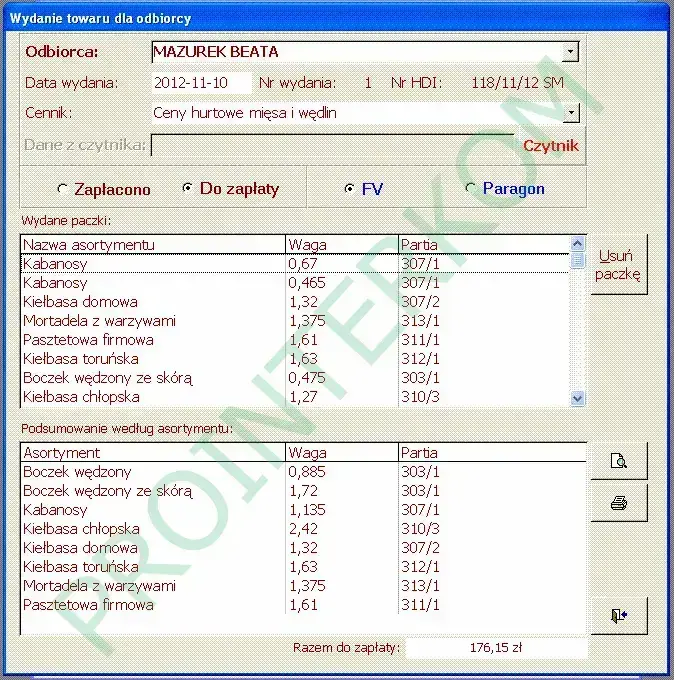Click the Dane z czytnika input field
The image size is (674, 680).
tap(332, 145)
